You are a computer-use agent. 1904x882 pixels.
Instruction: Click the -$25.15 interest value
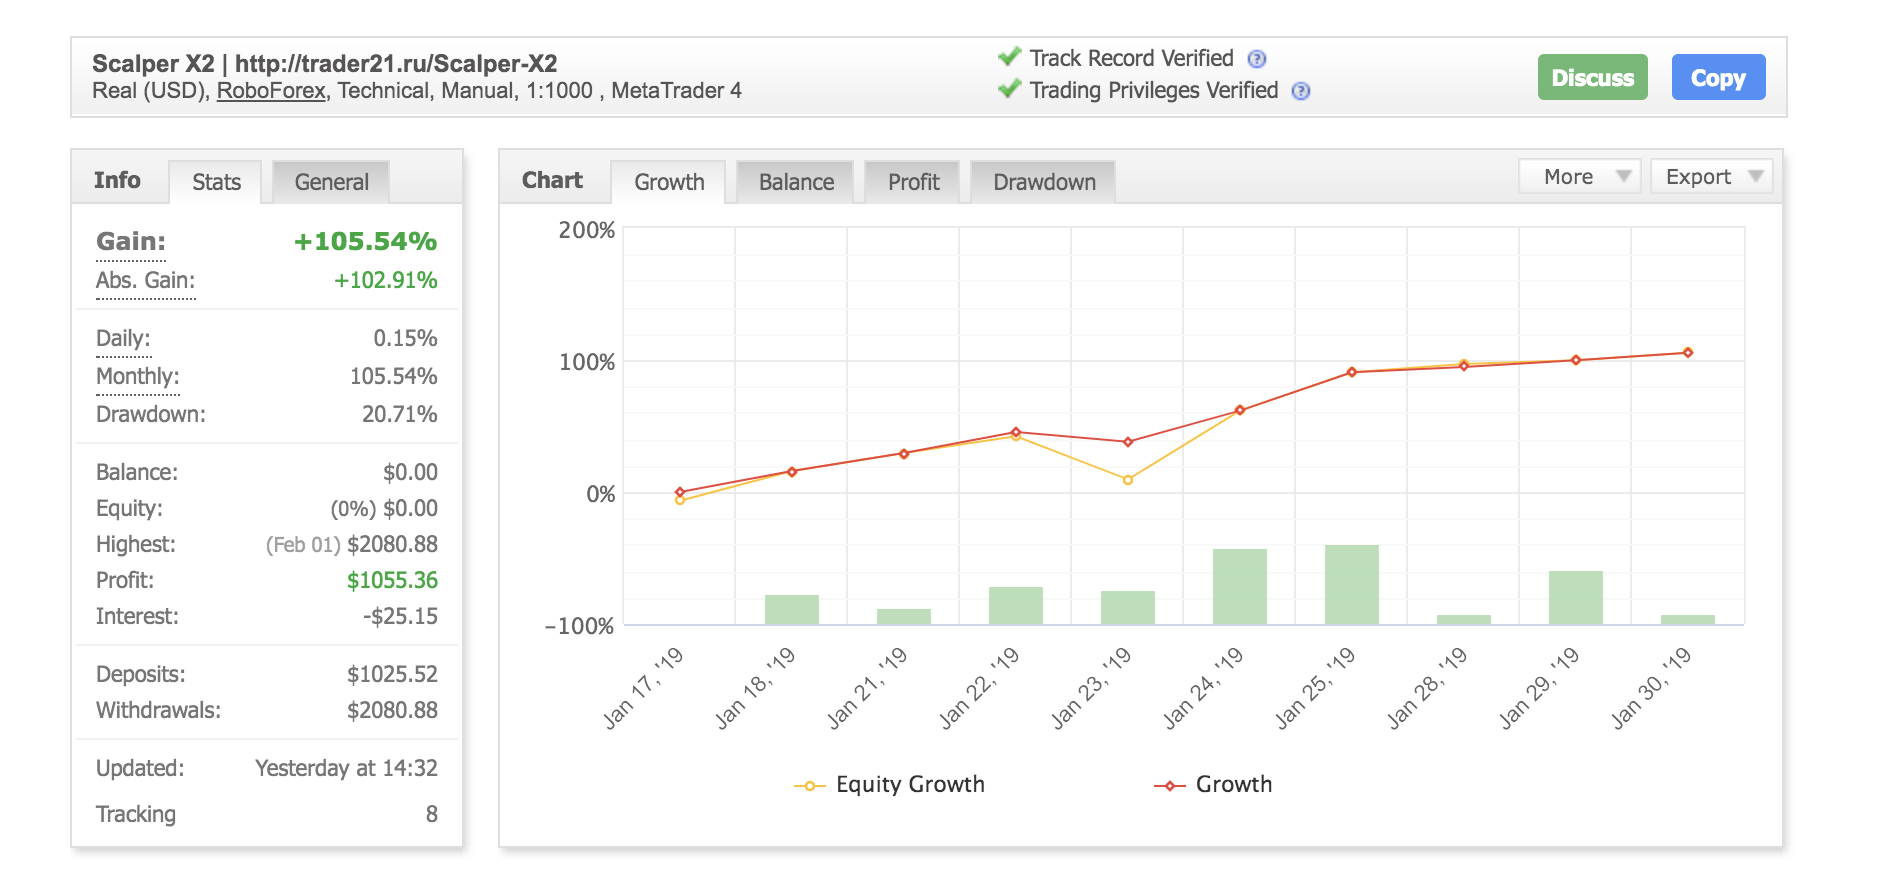pyautogui.click(x=401, y=617)
